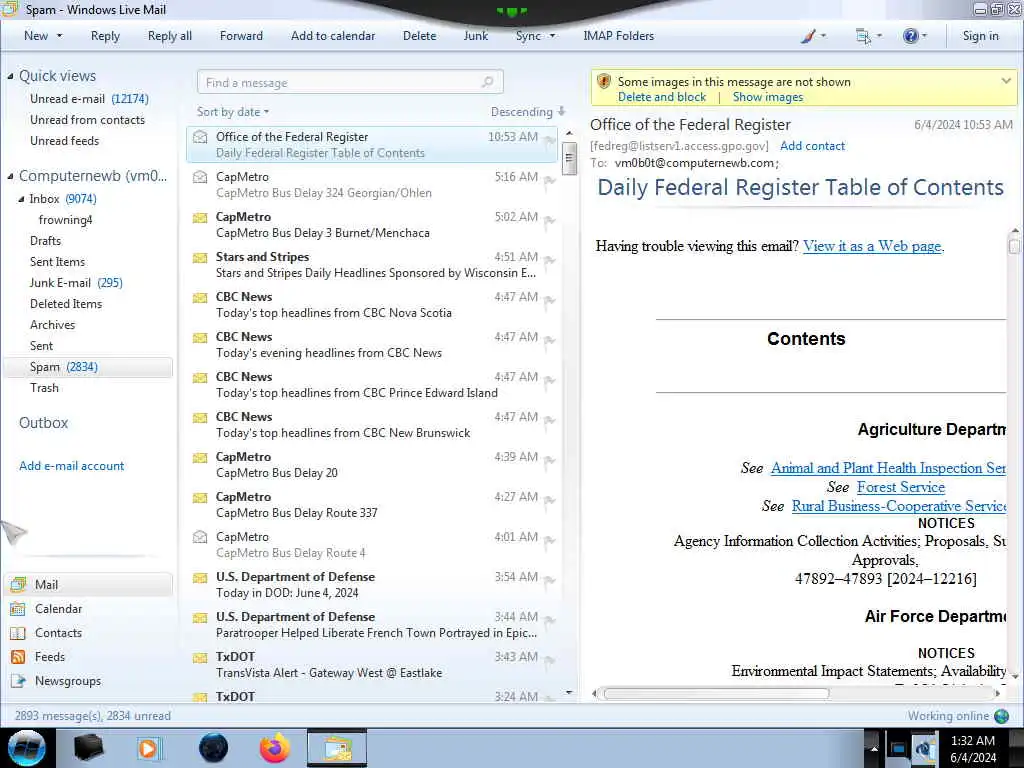Click Reply in the toolbar
This screenshot has width=1024, height=768.
105,36
